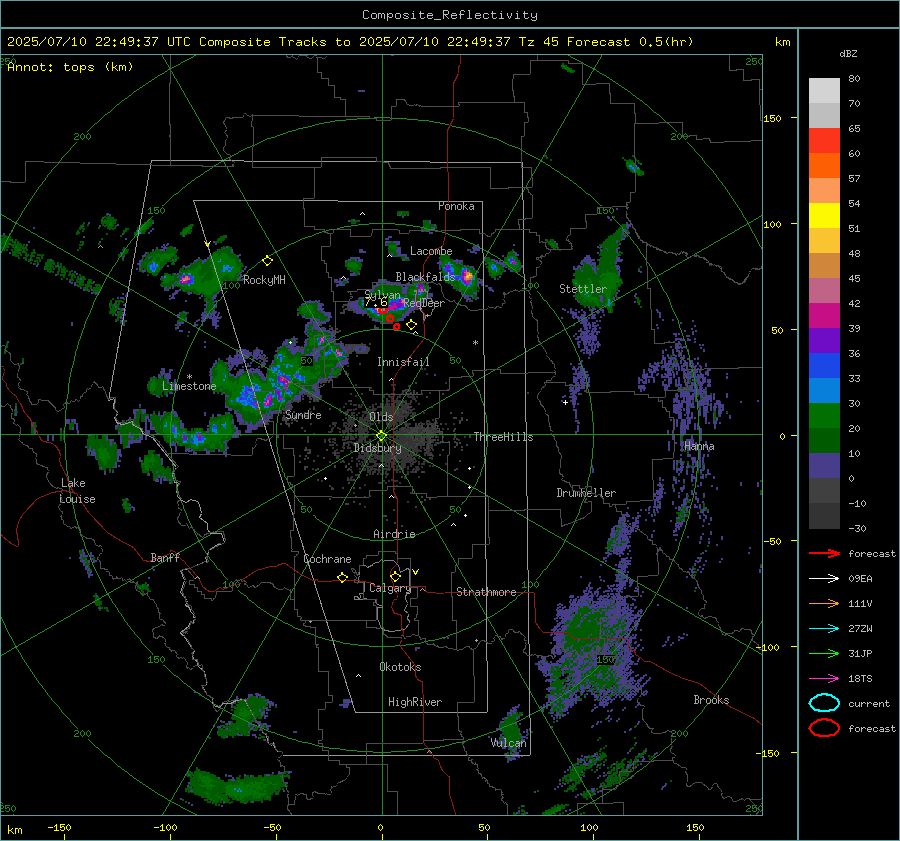Click the Composite_Reflectivity title
This screenshot has width=900, height=841.
tap(450, 15)
